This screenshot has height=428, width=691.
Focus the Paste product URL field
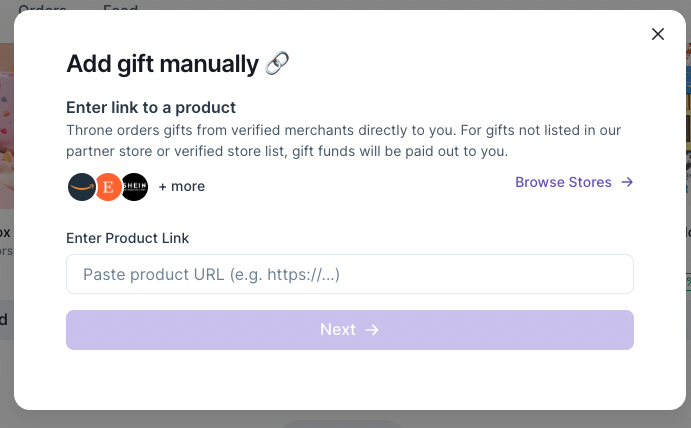pyautogui.click(x=350, y=274)
